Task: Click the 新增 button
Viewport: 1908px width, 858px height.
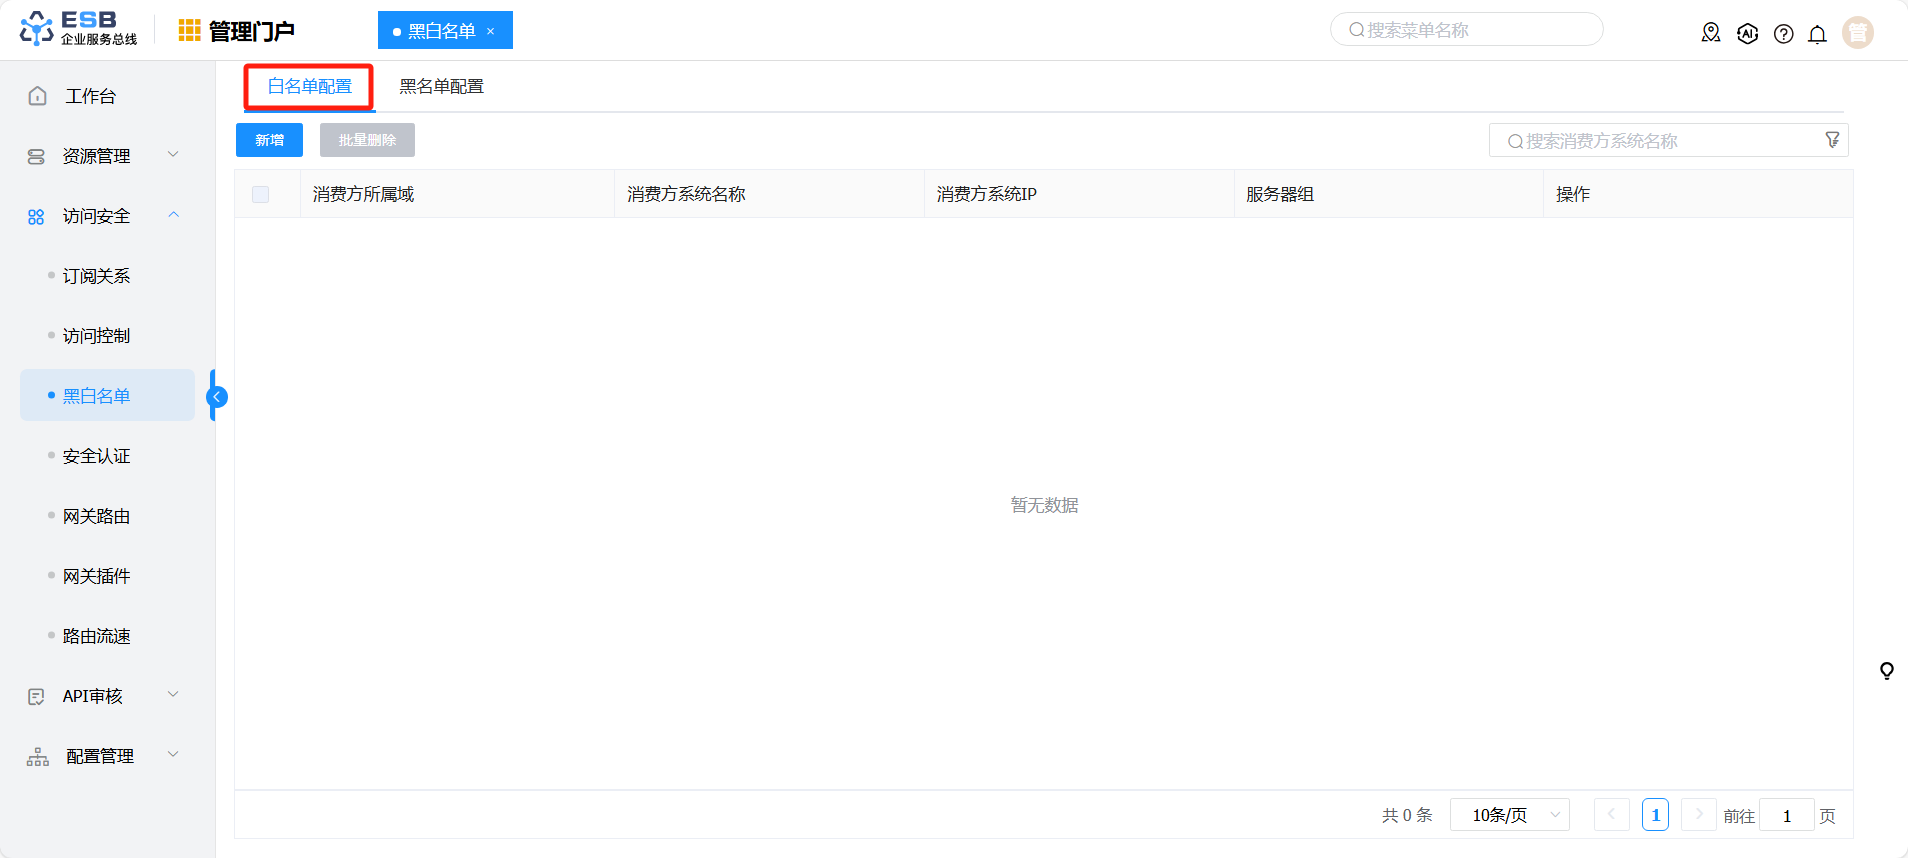Action: [269, 140]
